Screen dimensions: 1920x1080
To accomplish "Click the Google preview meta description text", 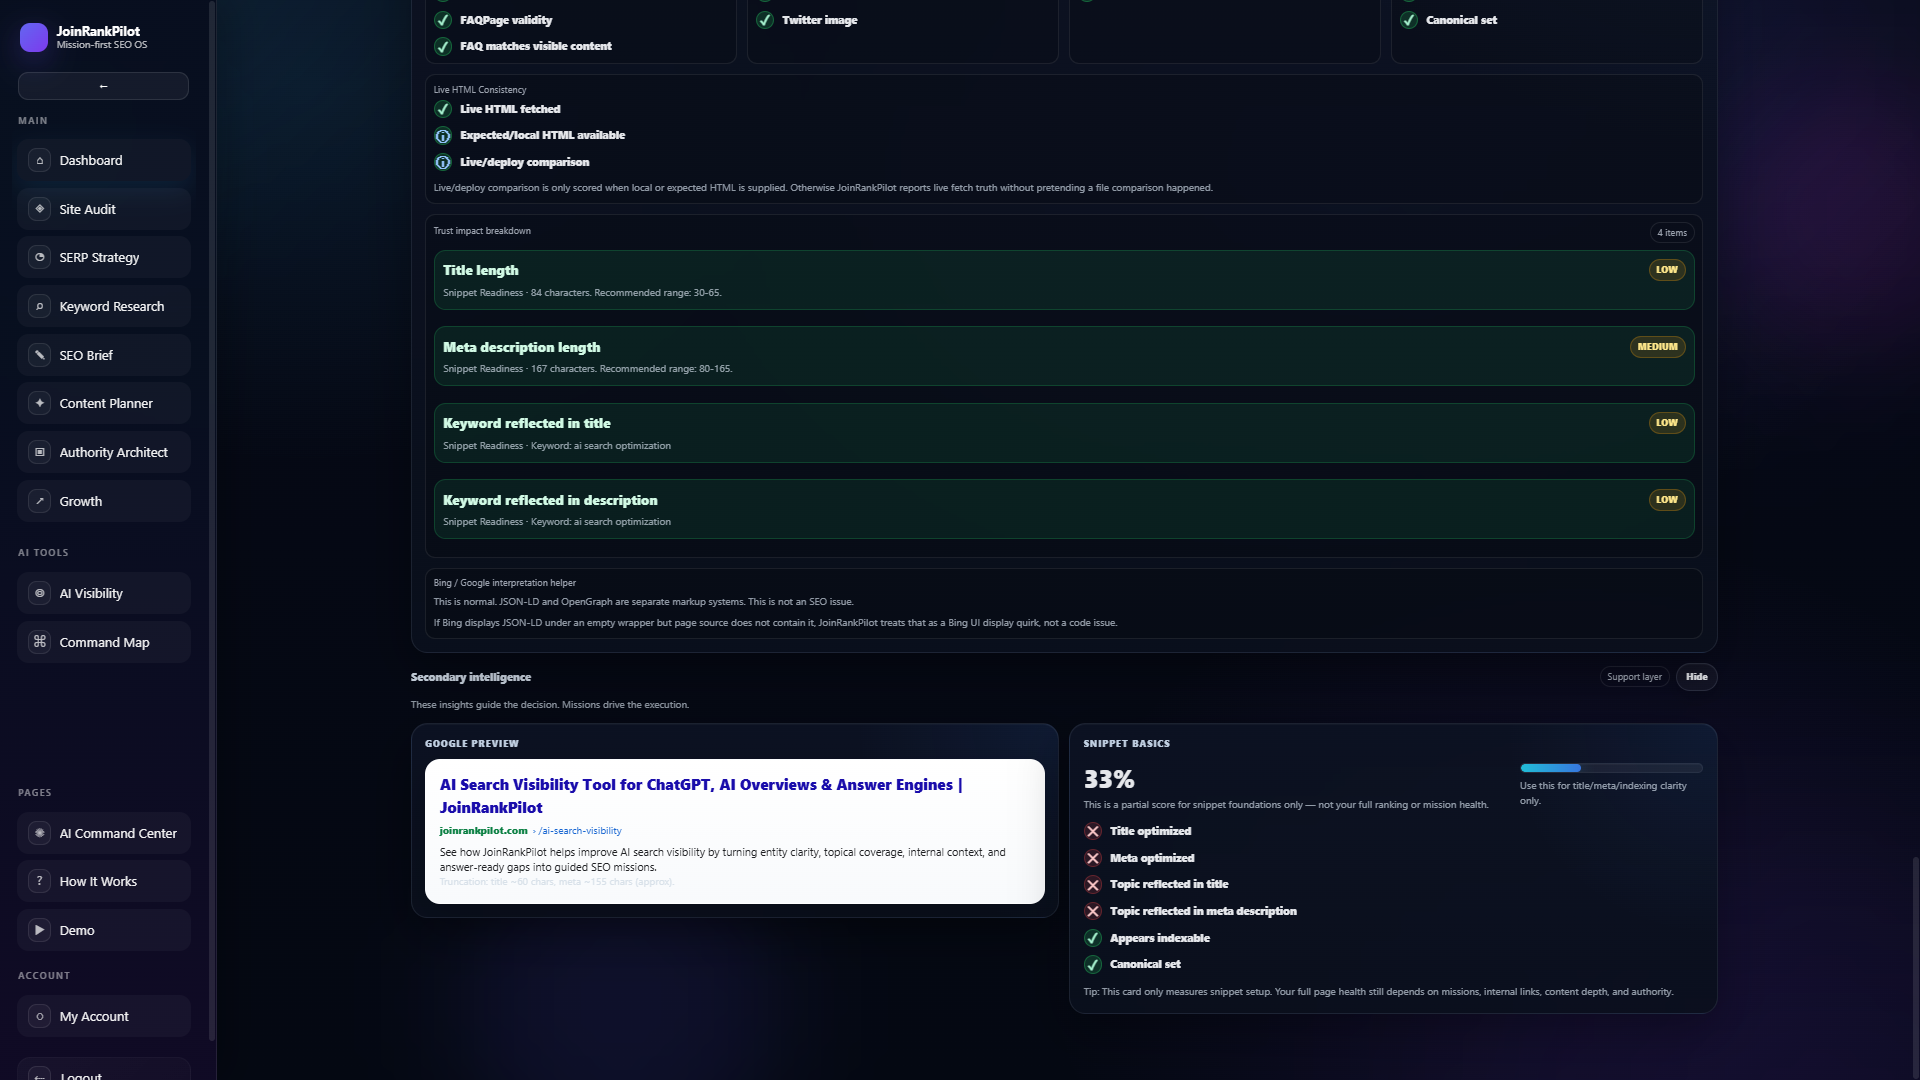I will [x=722, y=860].
